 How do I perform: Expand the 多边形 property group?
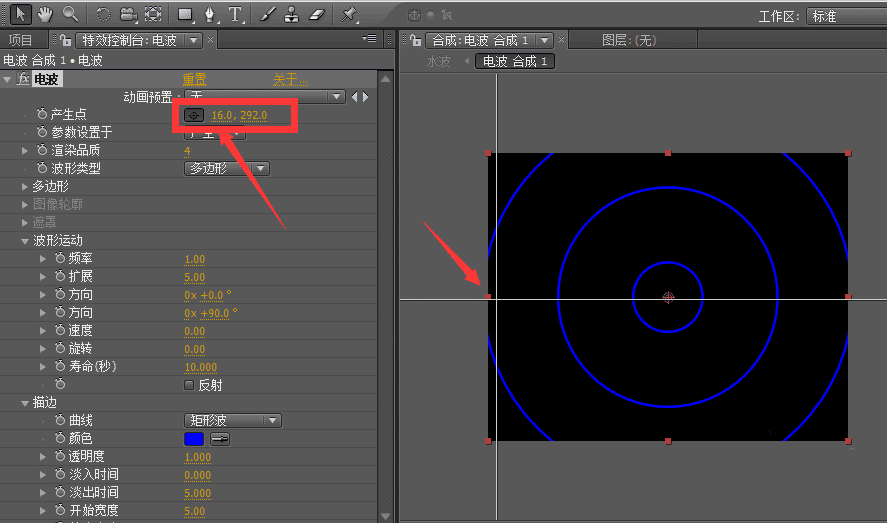[x=25, y=186]
